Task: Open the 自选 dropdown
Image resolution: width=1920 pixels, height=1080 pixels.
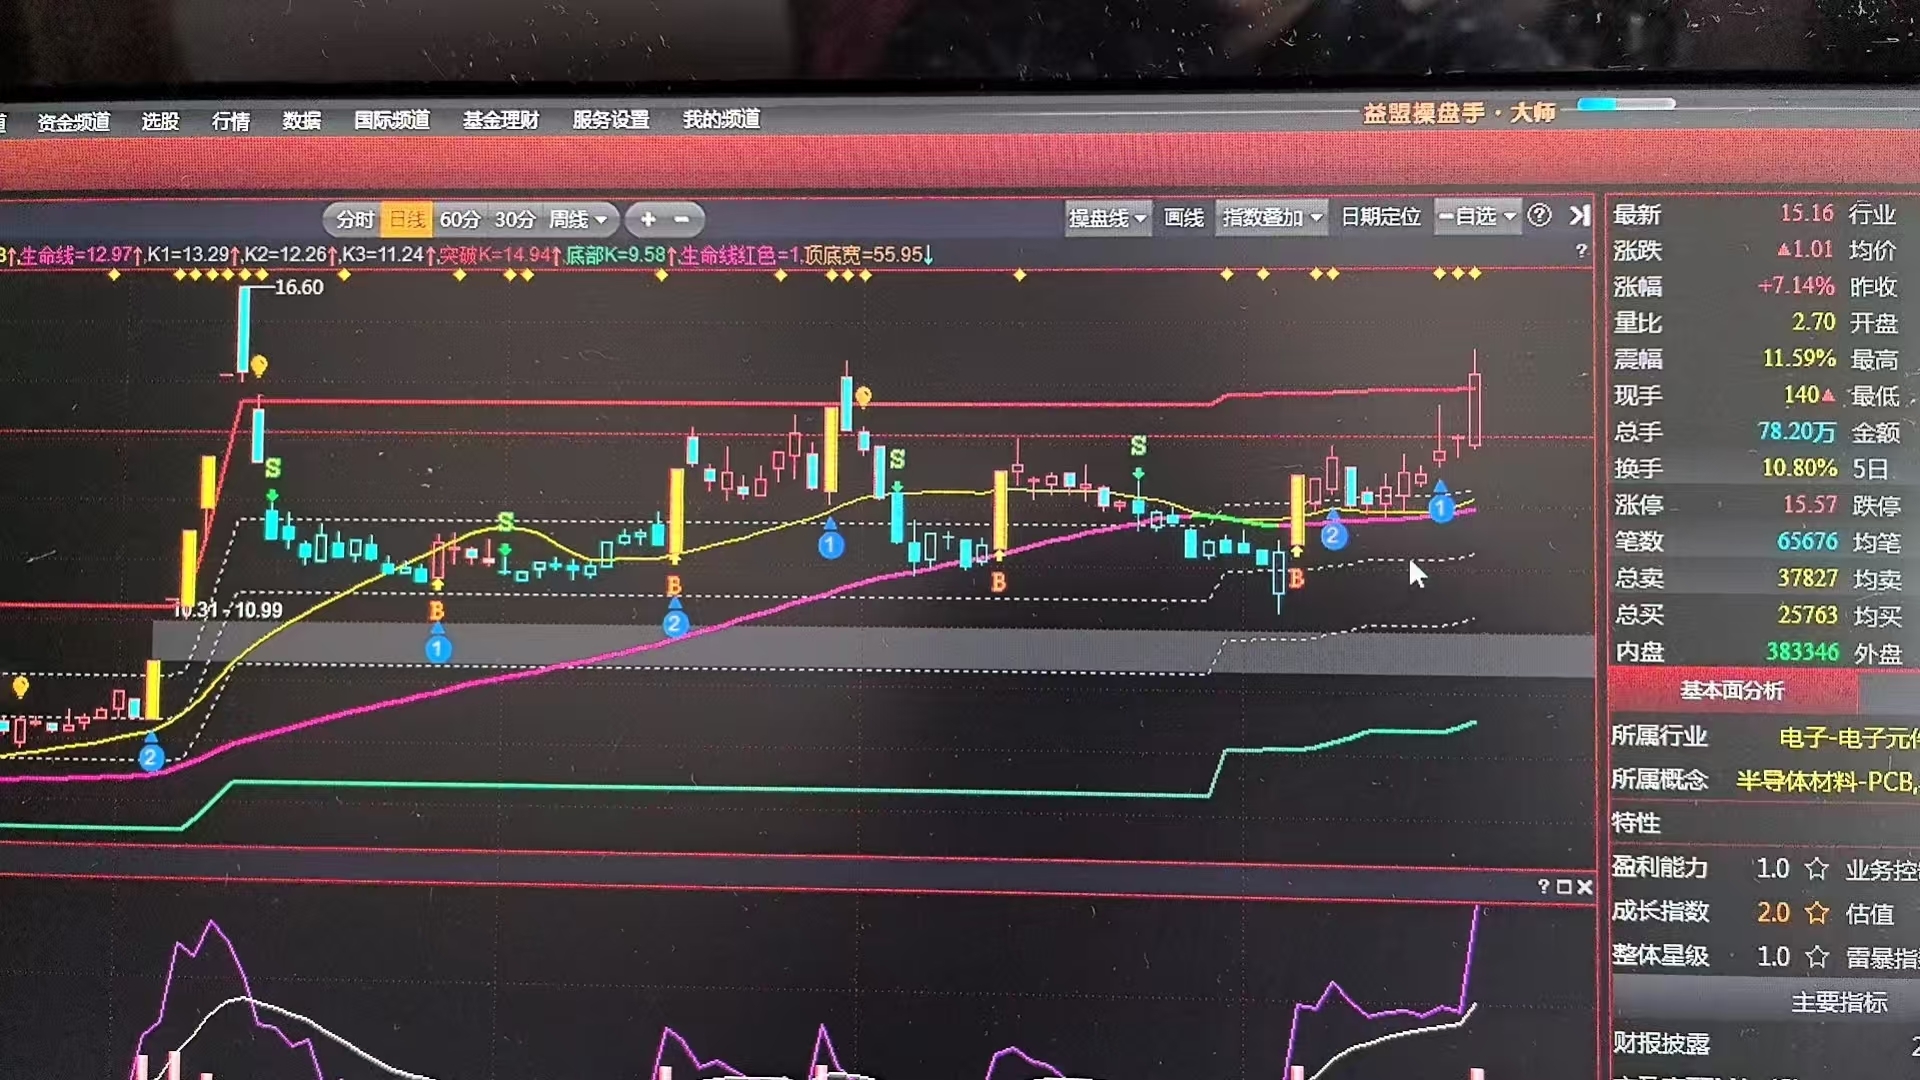Action: click(x=1477, y=216)
